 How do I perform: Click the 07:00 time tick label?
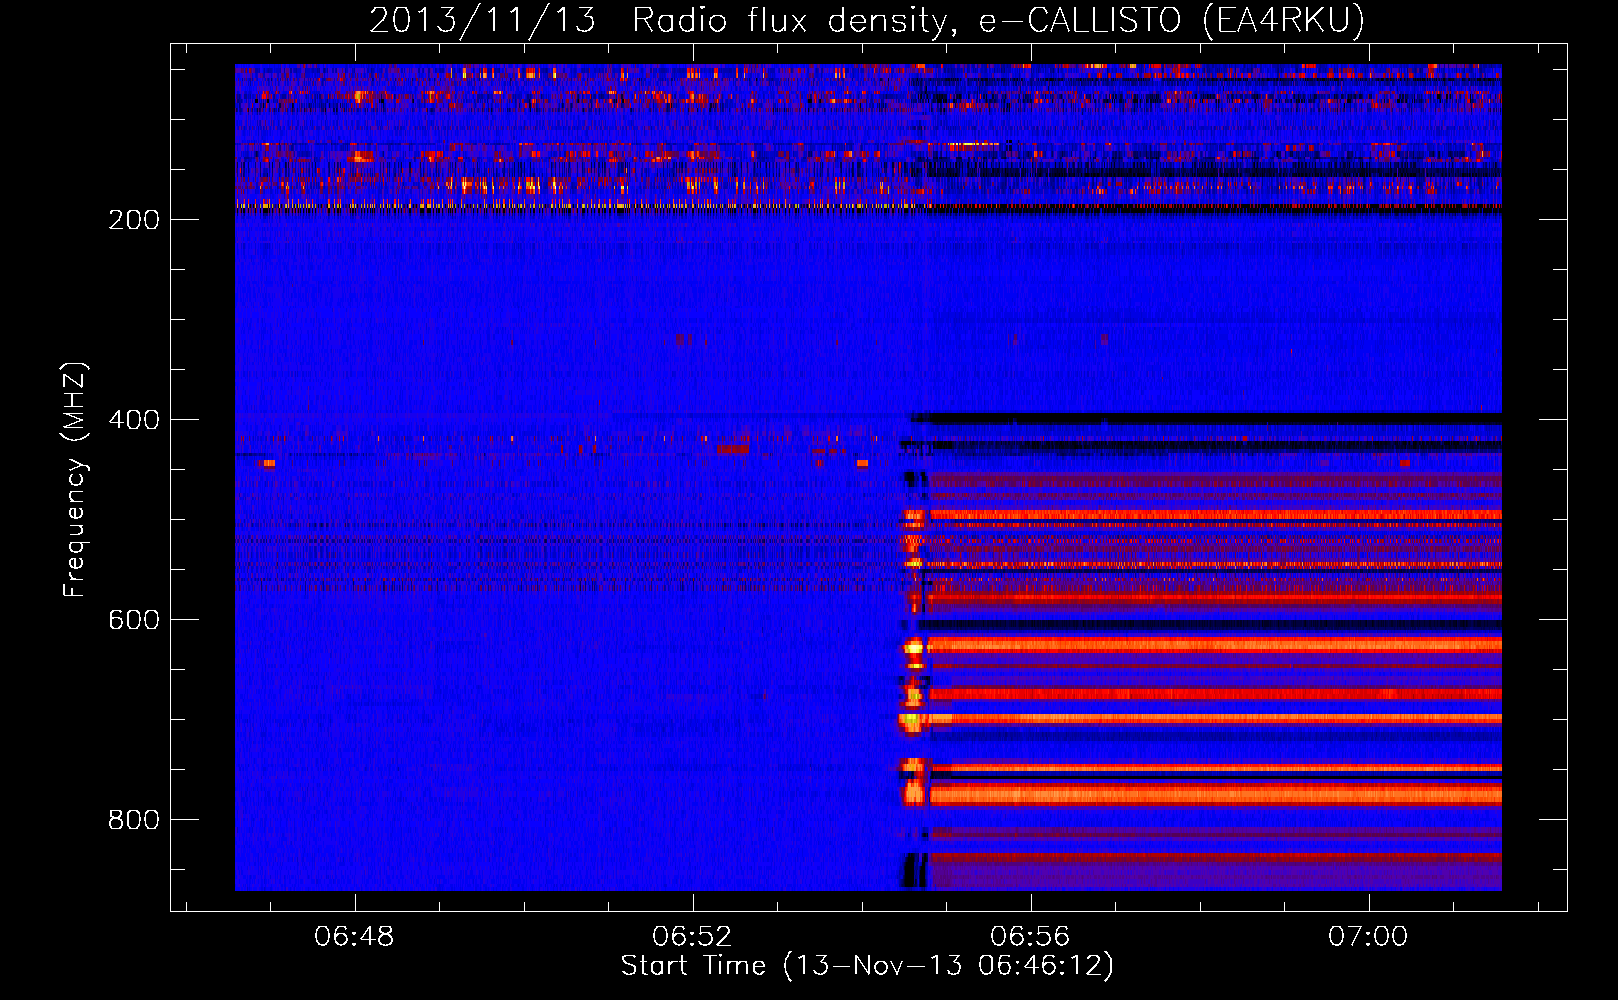pyautogui.click(x=1368, y=937)
